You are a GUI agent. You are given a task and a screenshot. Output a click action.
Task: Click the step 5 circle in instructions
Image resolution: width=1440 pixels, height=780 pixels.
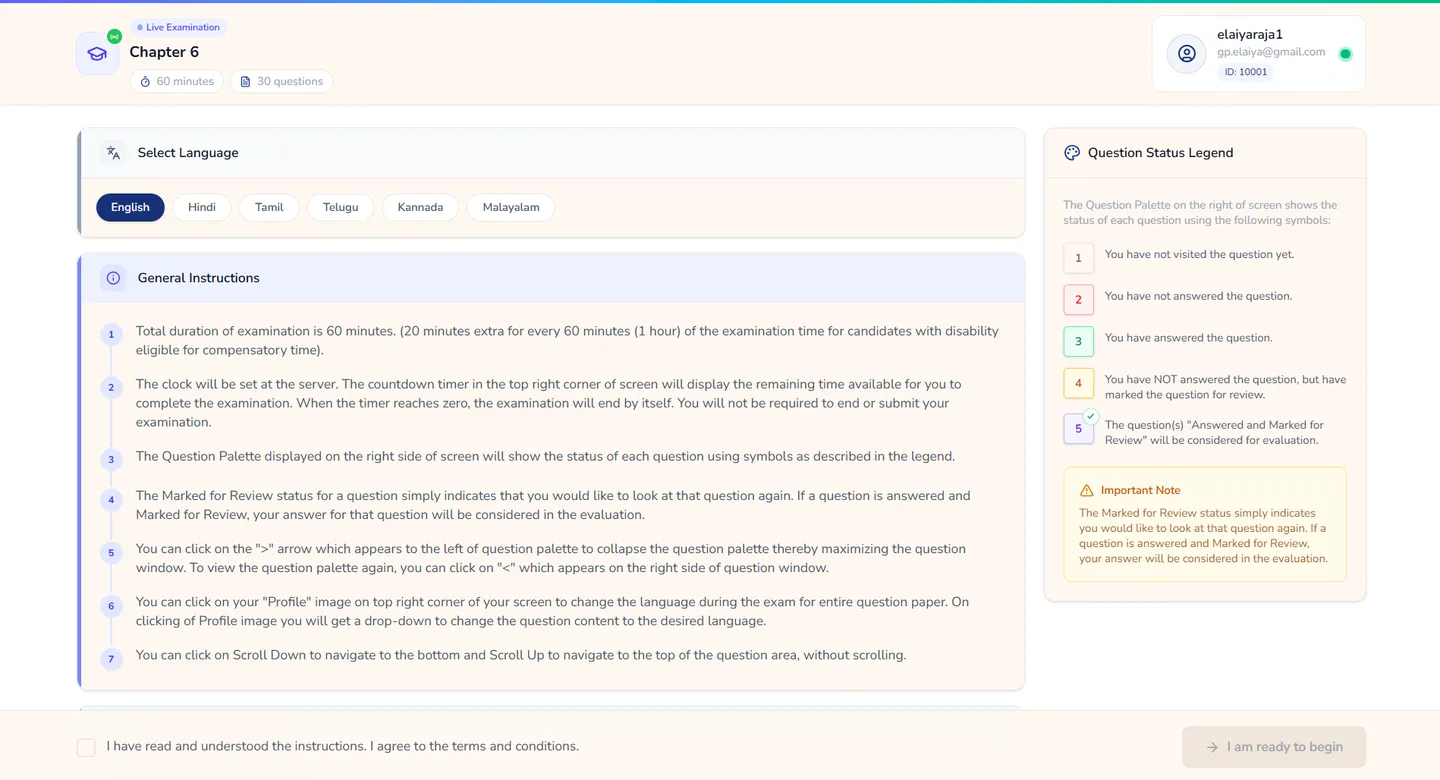pos(111,552)
